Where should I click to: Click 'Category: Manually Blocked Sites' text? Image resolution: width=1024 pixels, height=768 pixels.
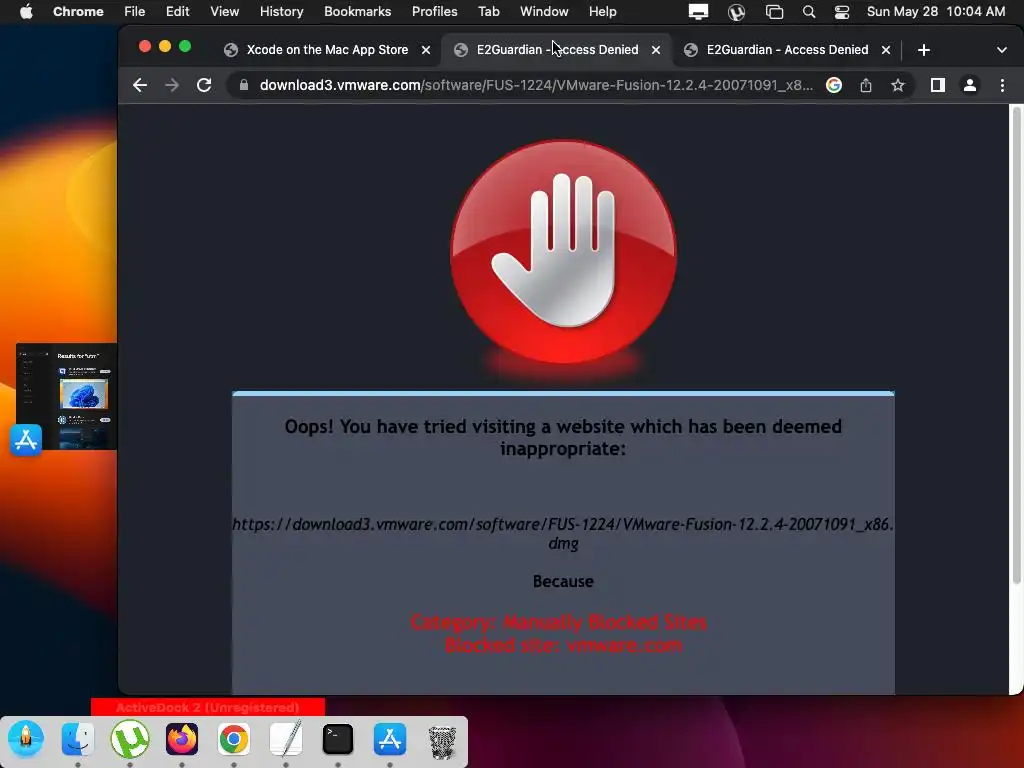click(x=558, y=622)
